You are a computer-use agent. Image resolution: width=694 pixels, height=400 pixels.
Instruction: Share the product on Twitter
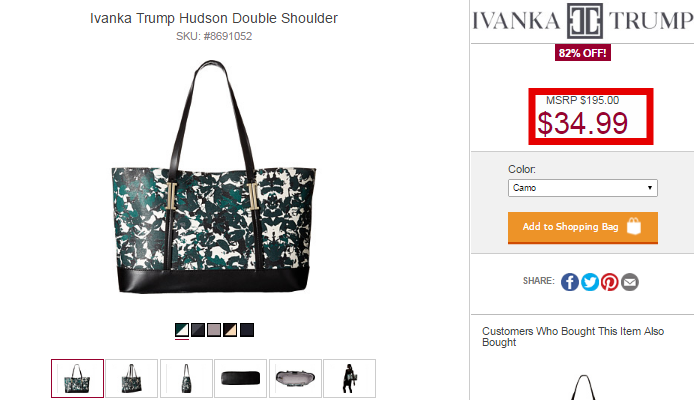pos(590,282)
